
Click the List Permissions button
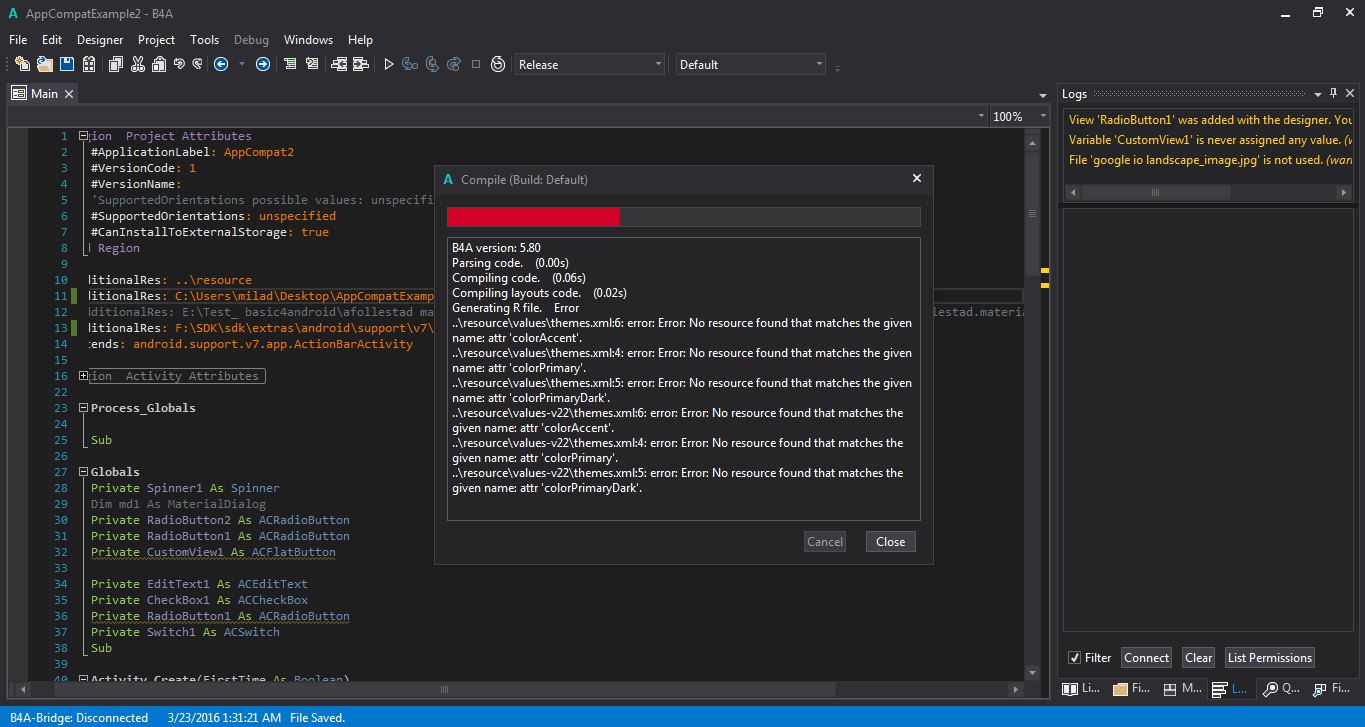click(x=1269, y=658)
